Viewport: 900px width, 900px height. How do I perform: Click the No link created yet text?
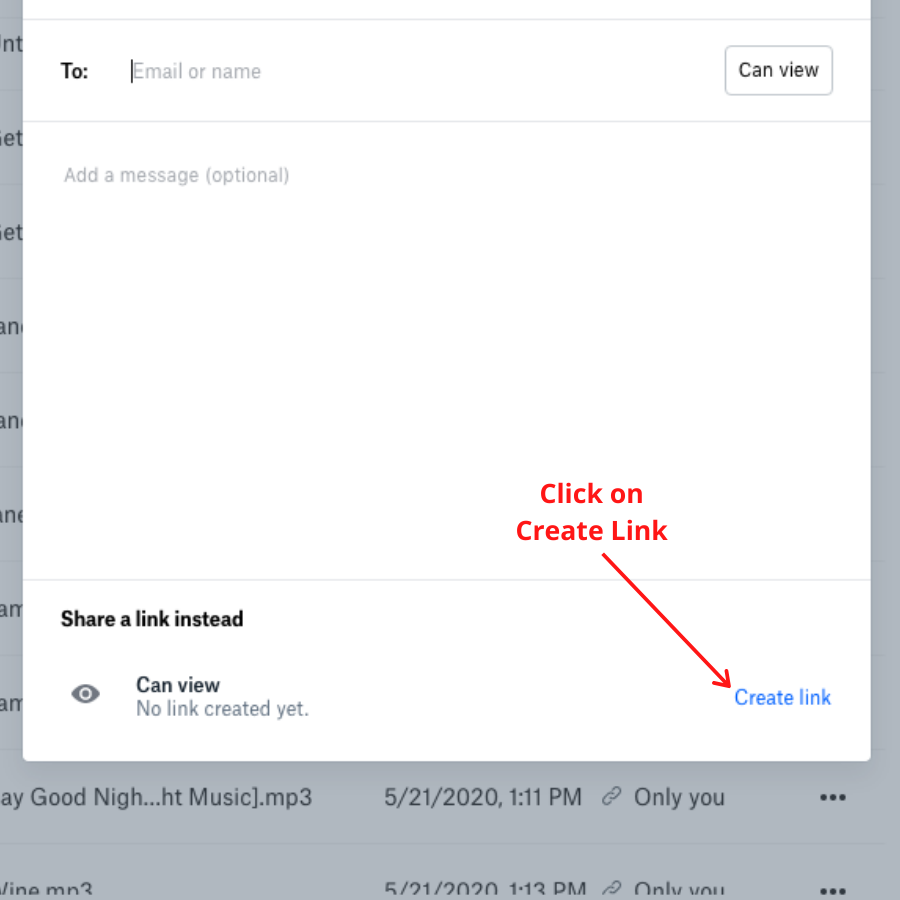[x=223, y=709]
